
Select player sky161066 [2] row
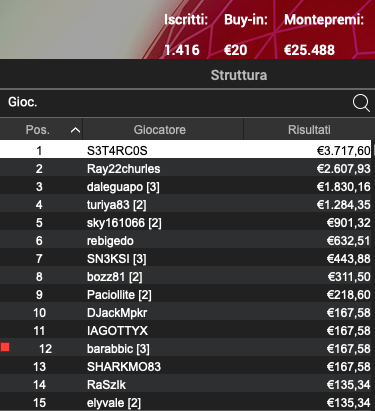coord(186,222)
